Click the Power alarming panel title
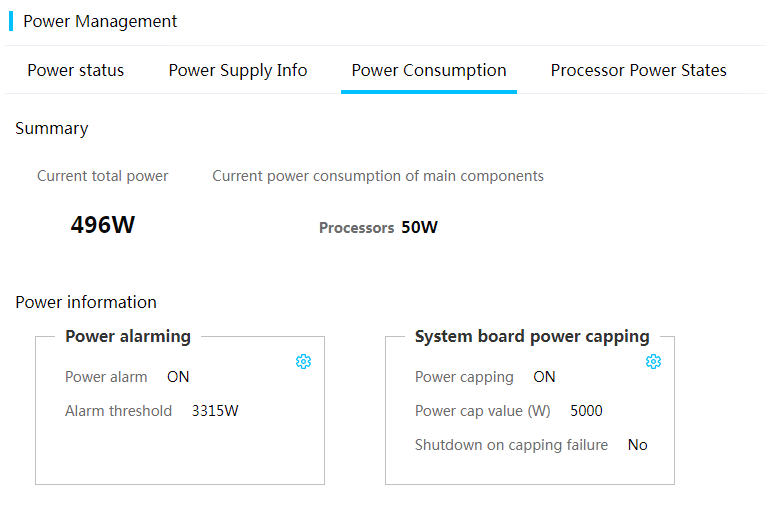This screenshot has width=766, height=505. (128, 337)
